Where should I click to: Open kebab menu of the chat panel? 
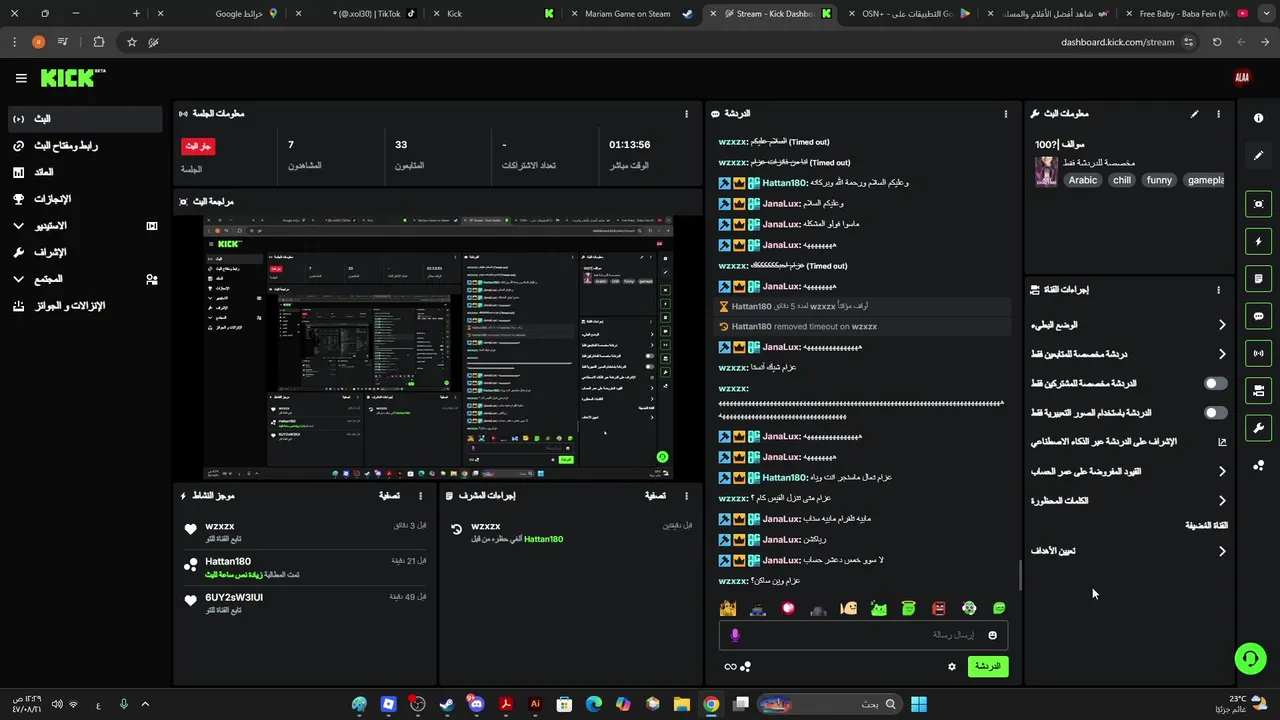(1006, 114)
